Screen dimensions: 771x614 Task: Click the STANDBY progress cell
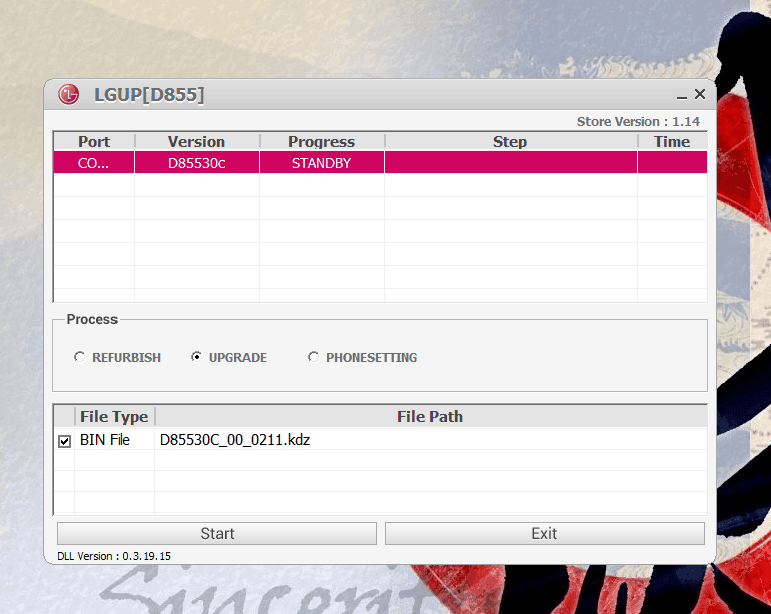(x=321, y=163)
